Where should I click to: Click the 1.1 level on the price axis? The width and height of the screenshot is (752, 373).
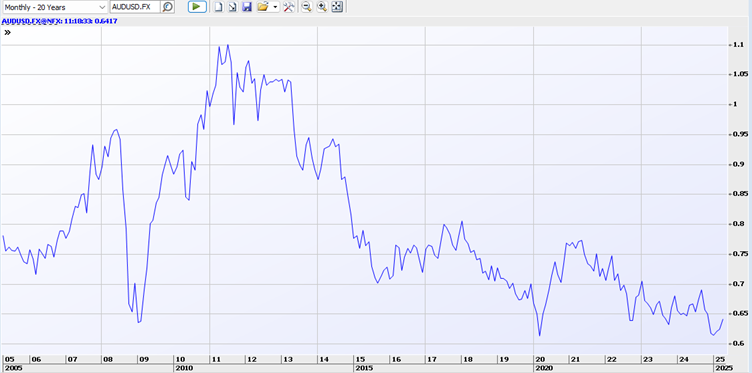pyautogui.click(x=737, y=45)
